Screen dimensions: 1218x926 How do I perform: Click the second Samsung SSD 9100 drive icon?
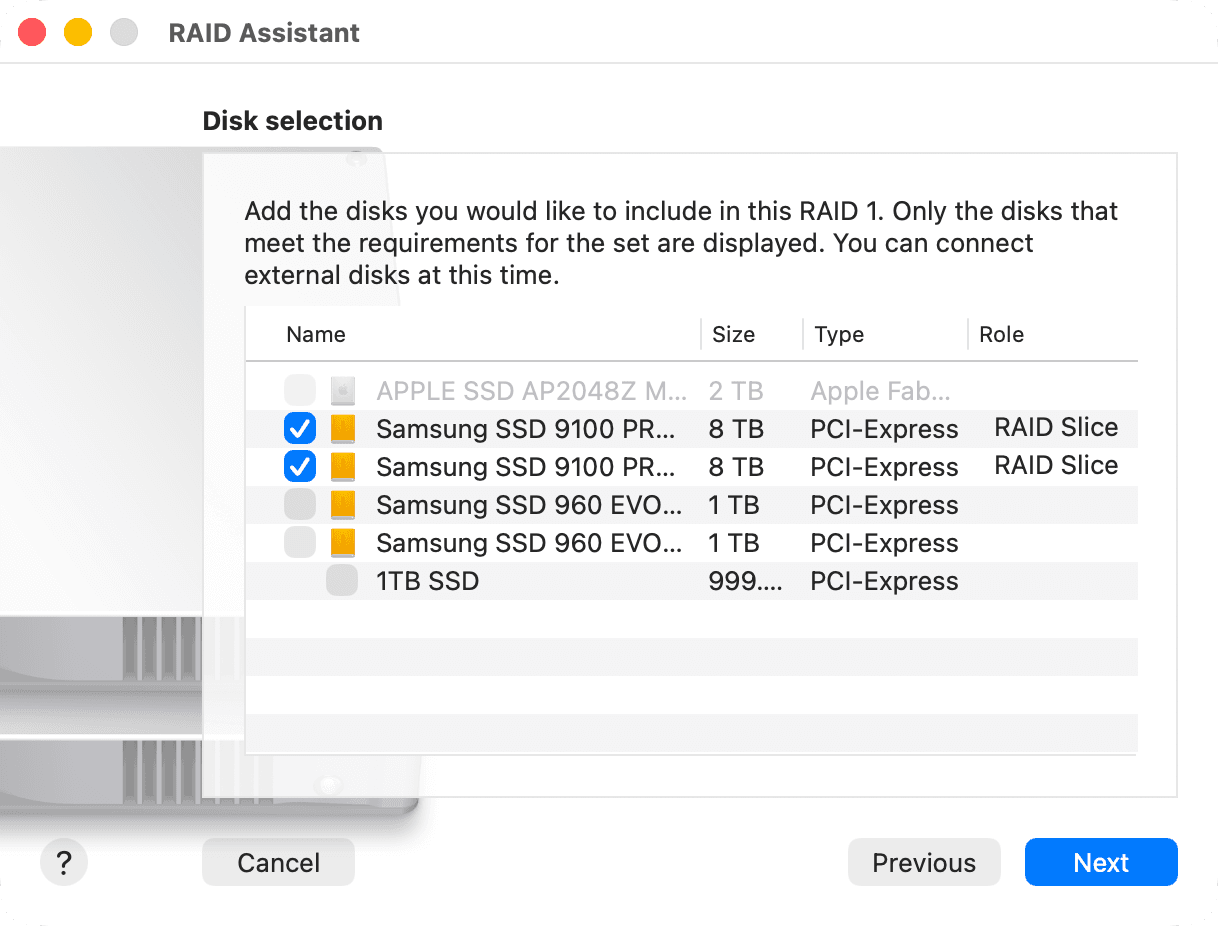point(342,466)
